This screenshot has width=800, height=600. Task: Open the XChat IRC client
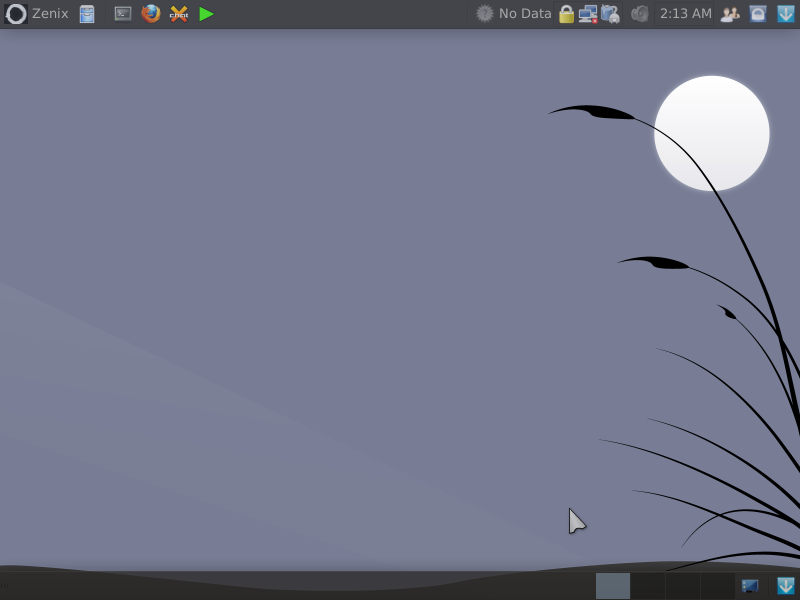click(179, 14)
